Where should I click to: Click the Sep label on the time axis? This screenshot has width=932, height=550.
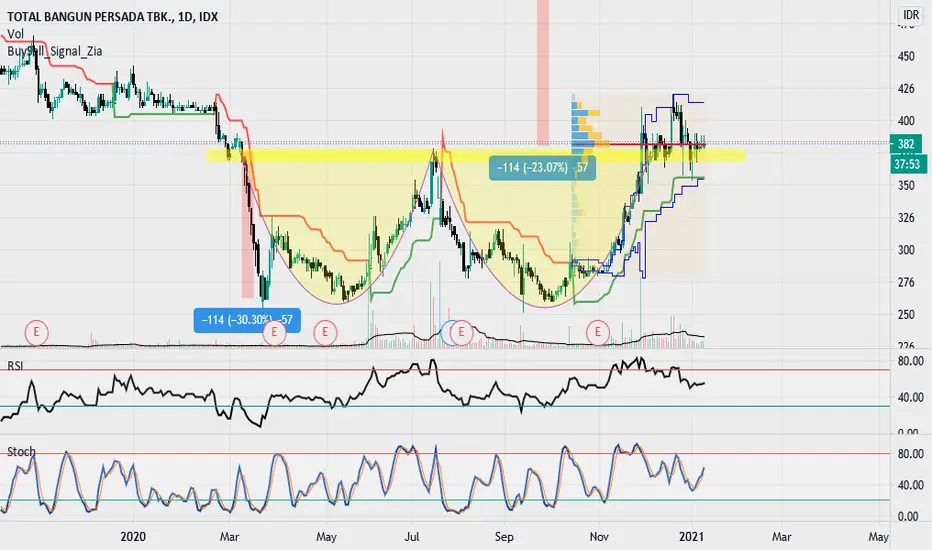pos(504,536)
